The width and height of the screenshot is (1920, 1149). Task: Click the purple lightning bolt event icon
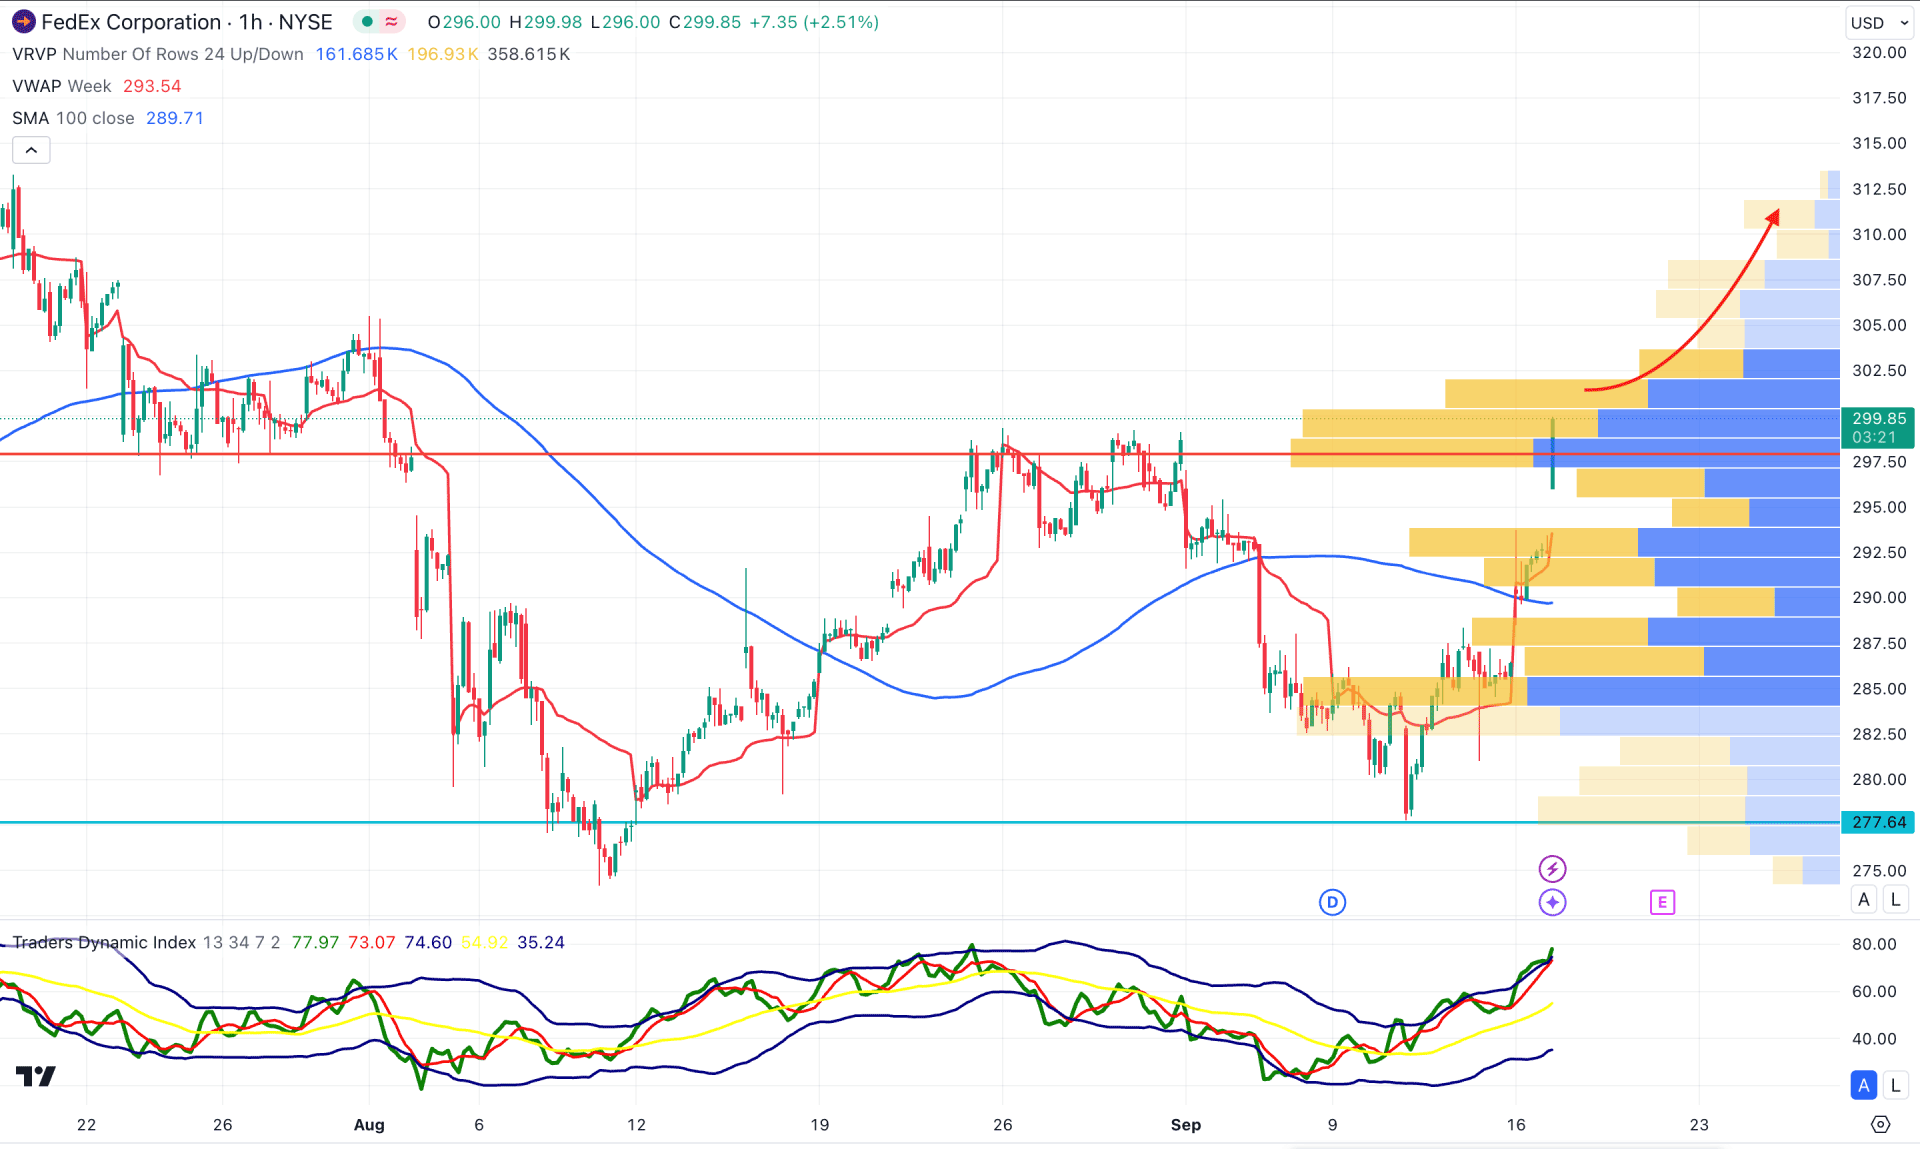[x=1552, y=868]
